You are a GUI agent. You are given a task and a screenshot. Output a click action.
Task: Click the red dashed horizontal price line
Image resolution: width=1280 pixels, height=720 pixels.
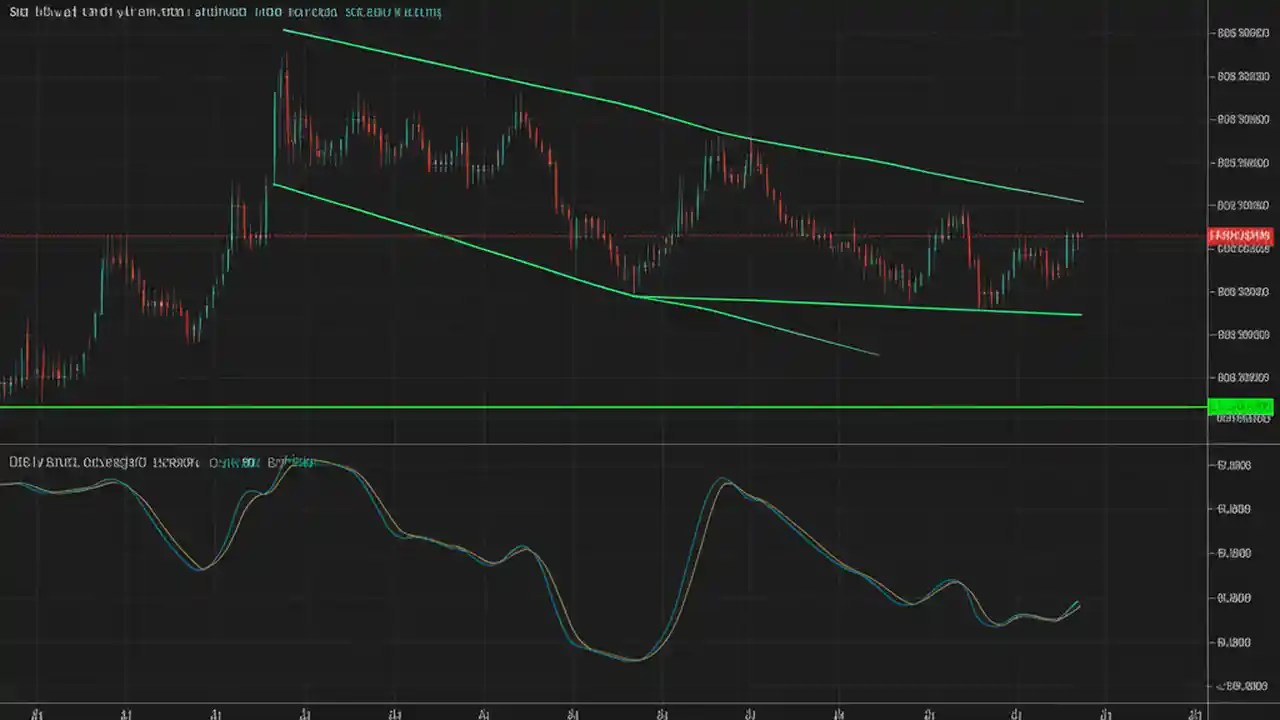pyautogui.click(x=600, y=236)
